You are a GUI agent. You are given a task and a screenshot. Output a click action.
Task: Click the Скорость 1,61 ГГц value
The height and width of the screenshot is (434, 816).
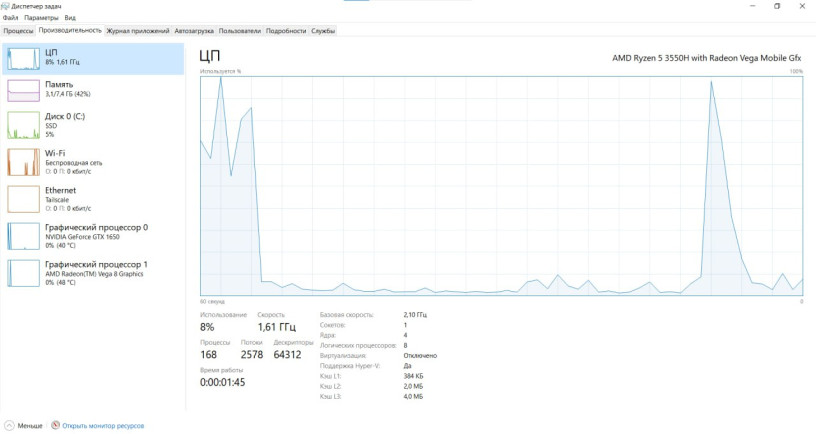pos(277,327)
